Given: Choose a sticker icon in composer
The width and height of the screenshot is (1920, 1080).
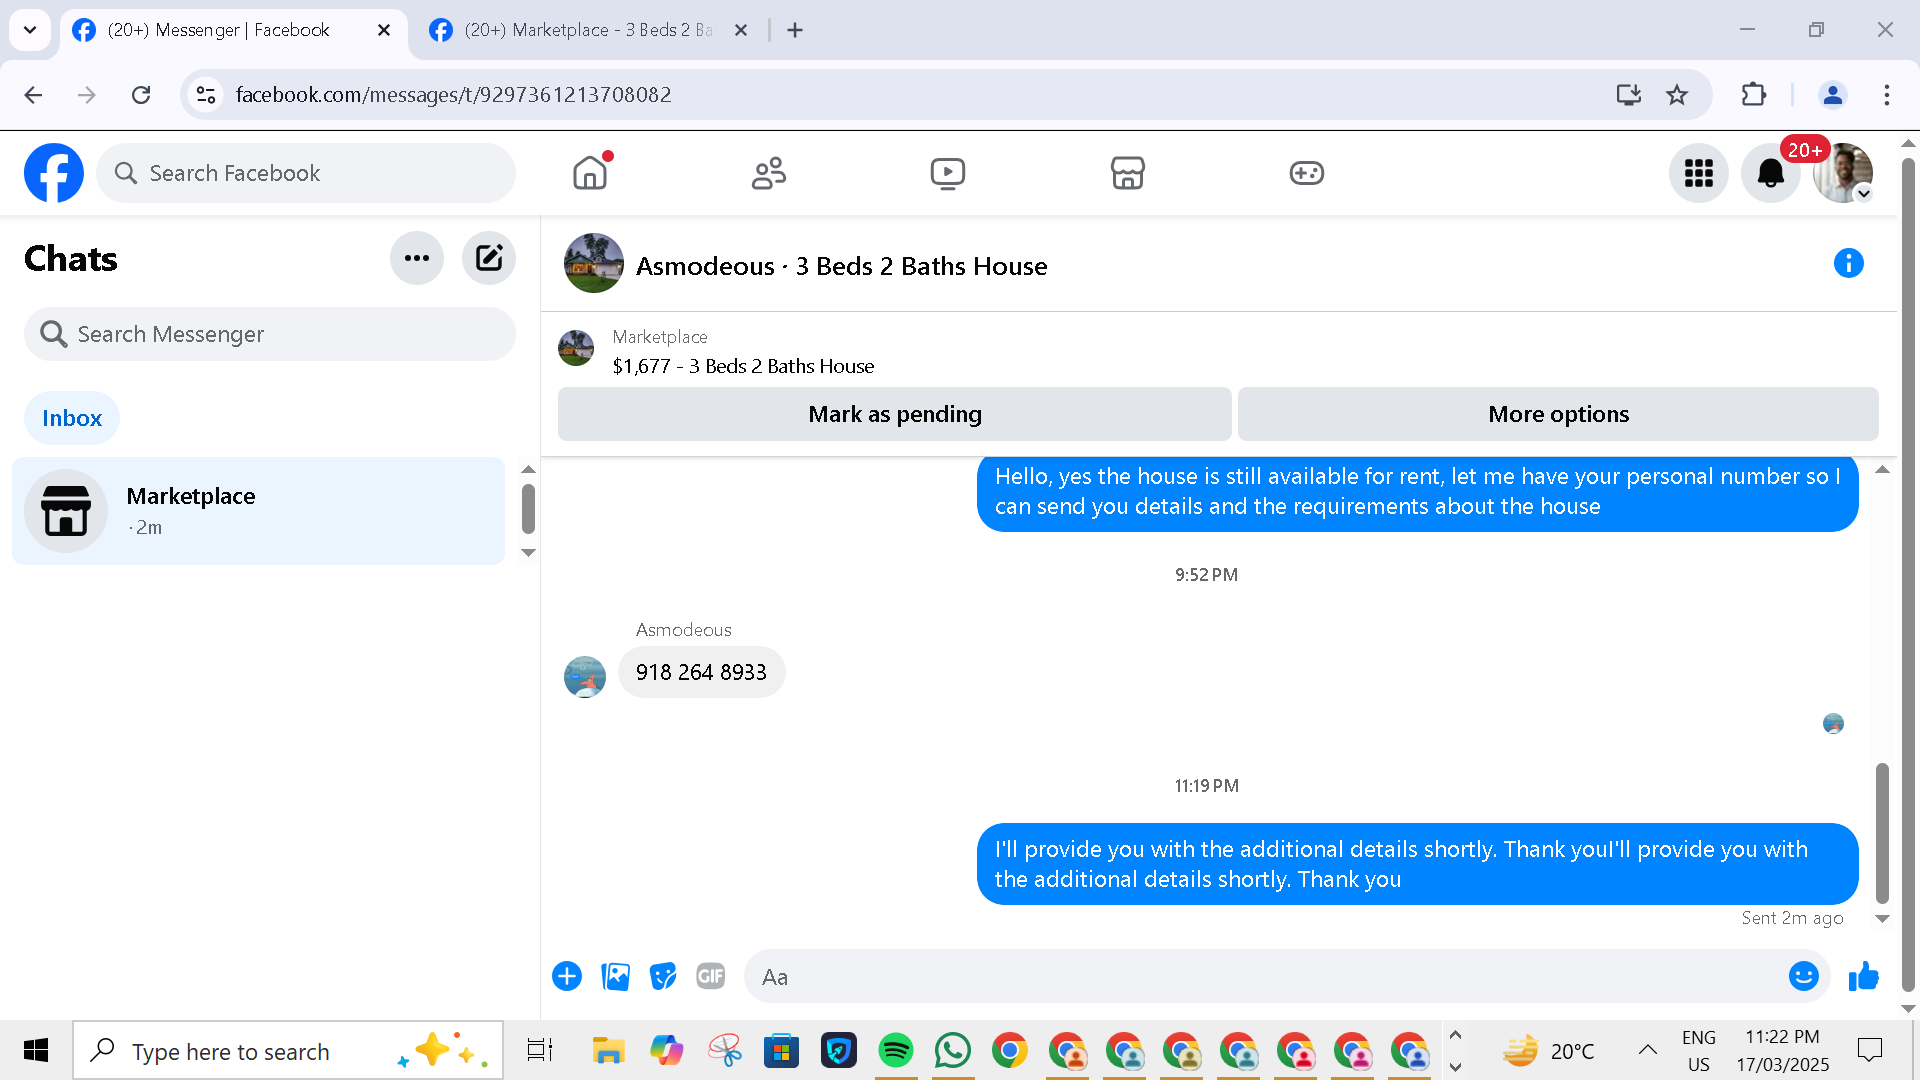Looking at the screenshot, I should pos(663,976).
